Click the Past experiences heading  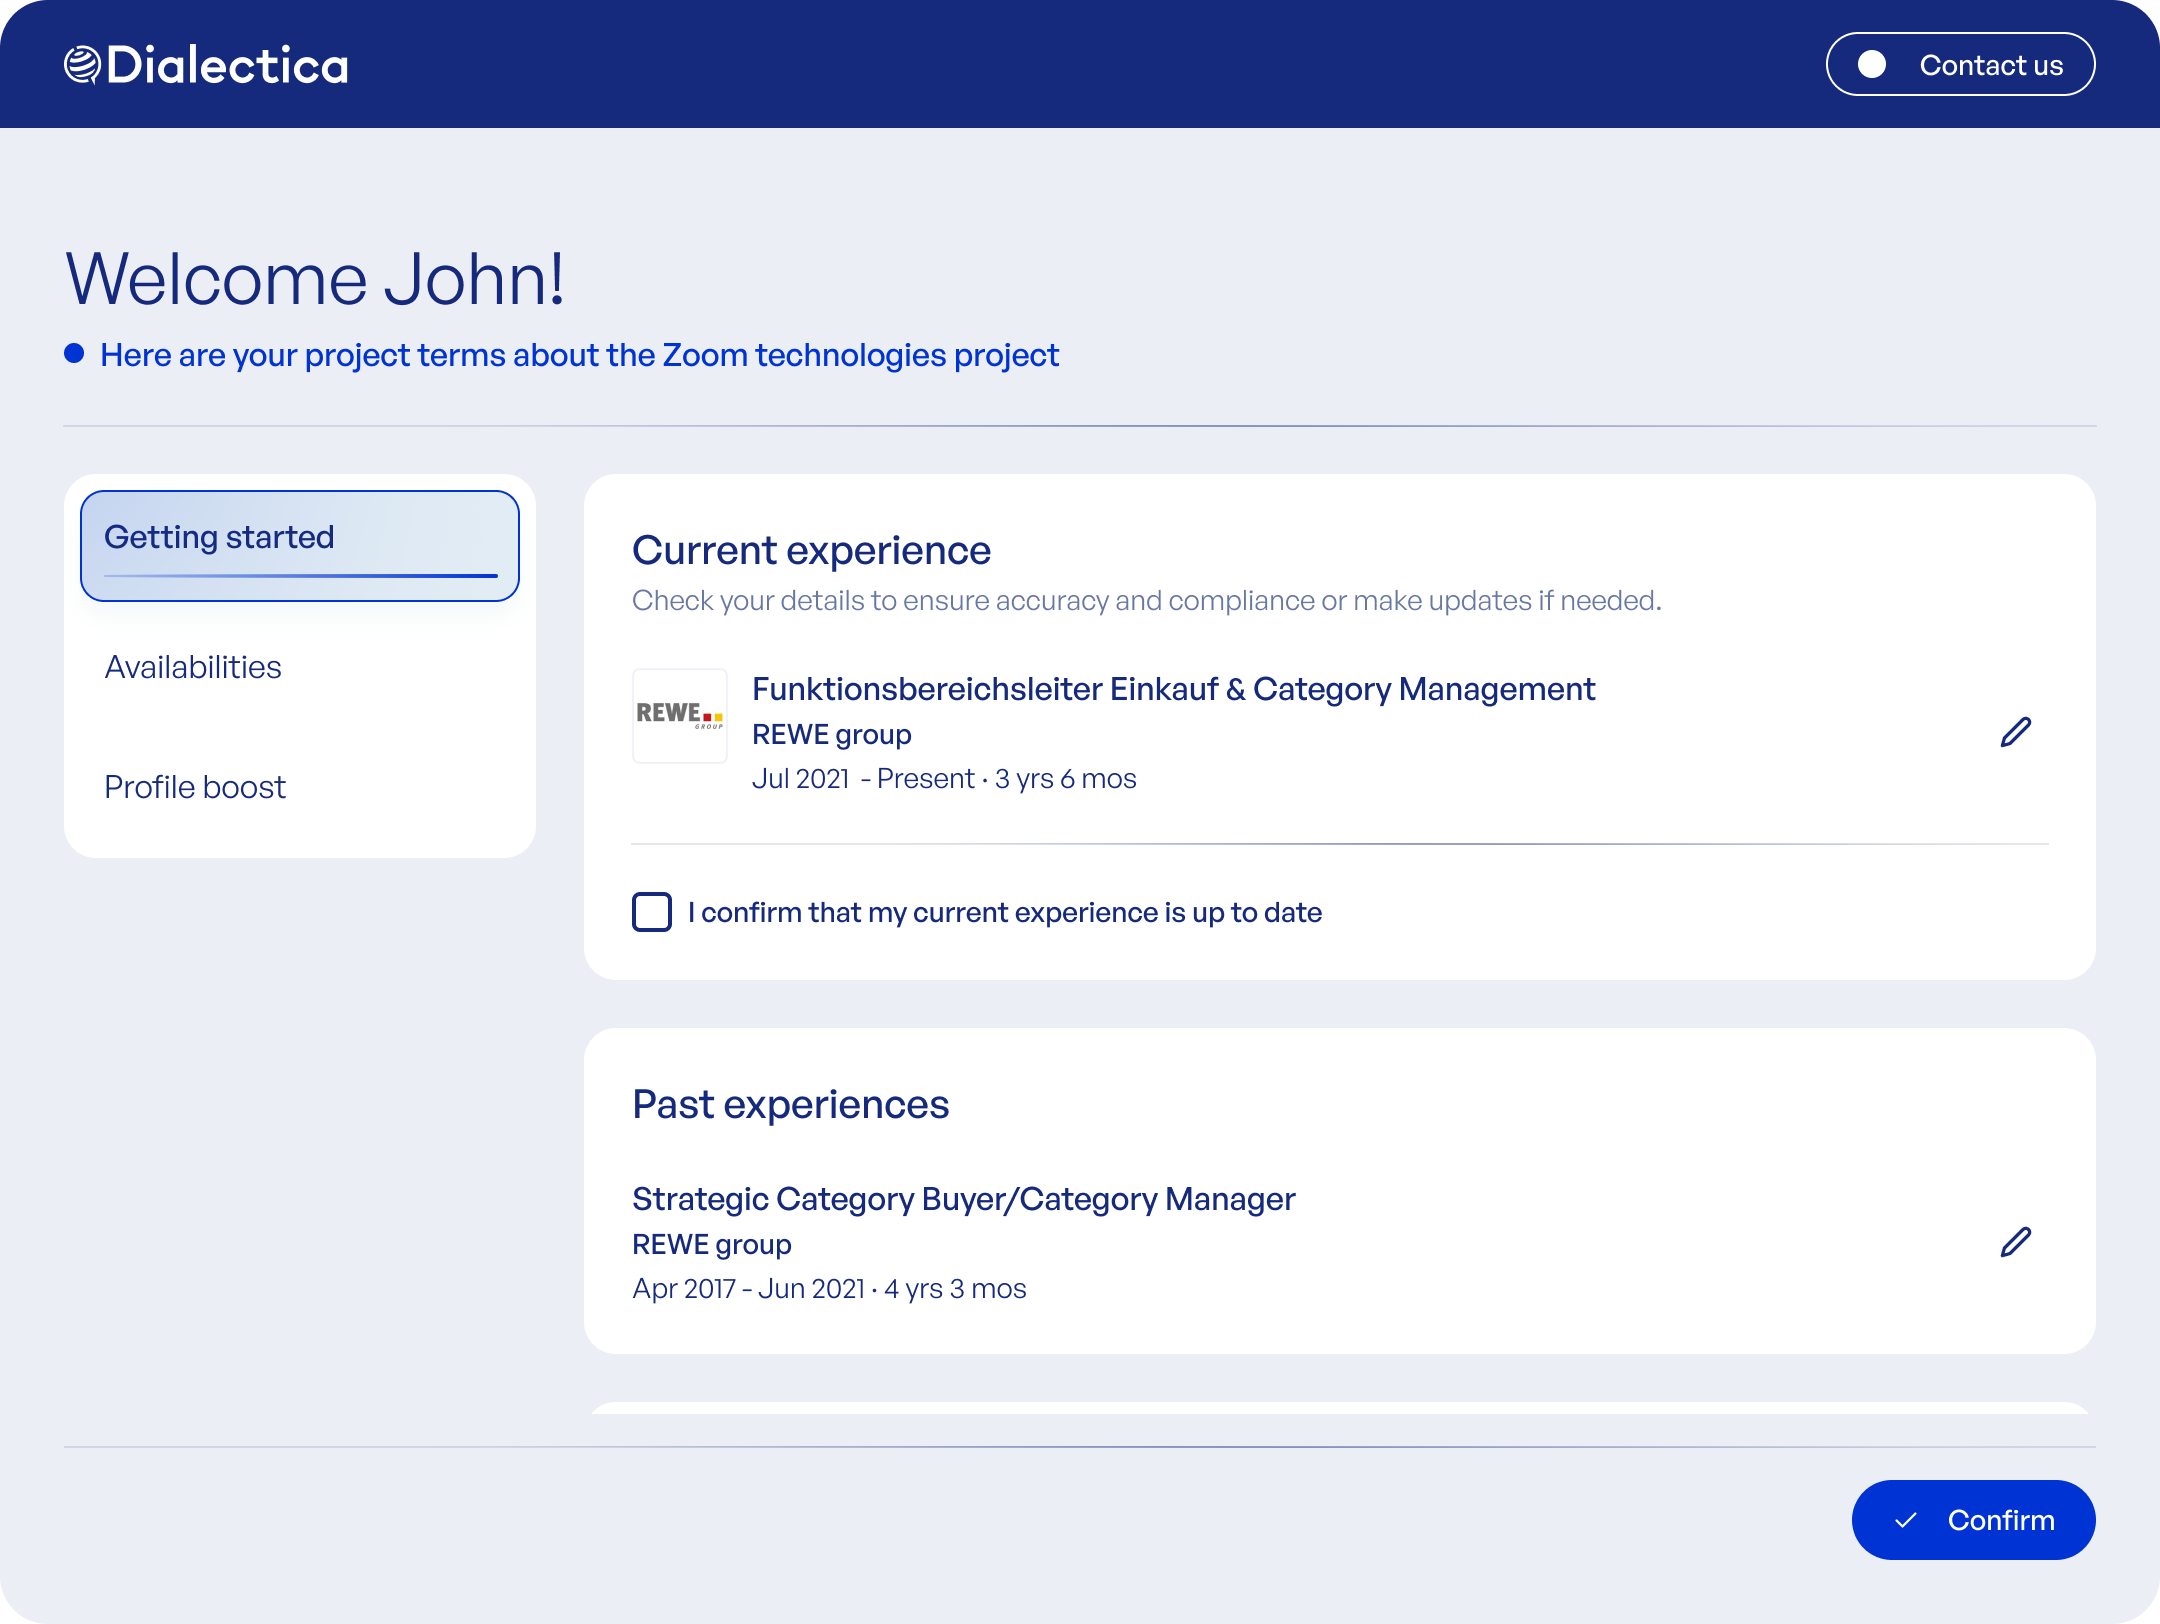point(790,1105)
